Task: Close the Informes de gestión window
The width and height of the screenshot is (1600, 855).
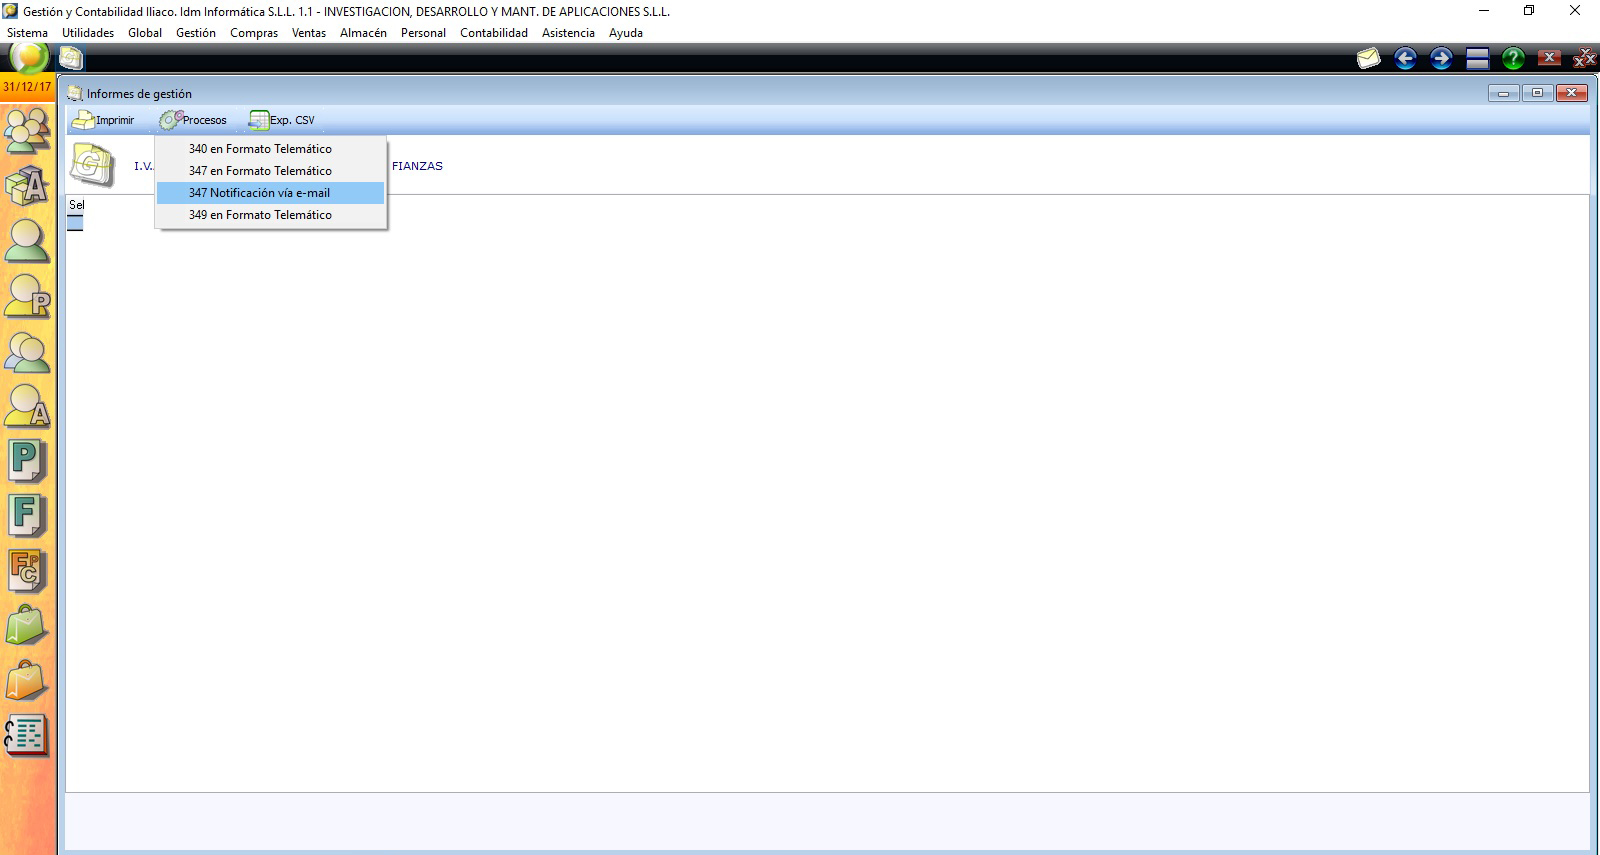Action: (x=1571, y=93)
